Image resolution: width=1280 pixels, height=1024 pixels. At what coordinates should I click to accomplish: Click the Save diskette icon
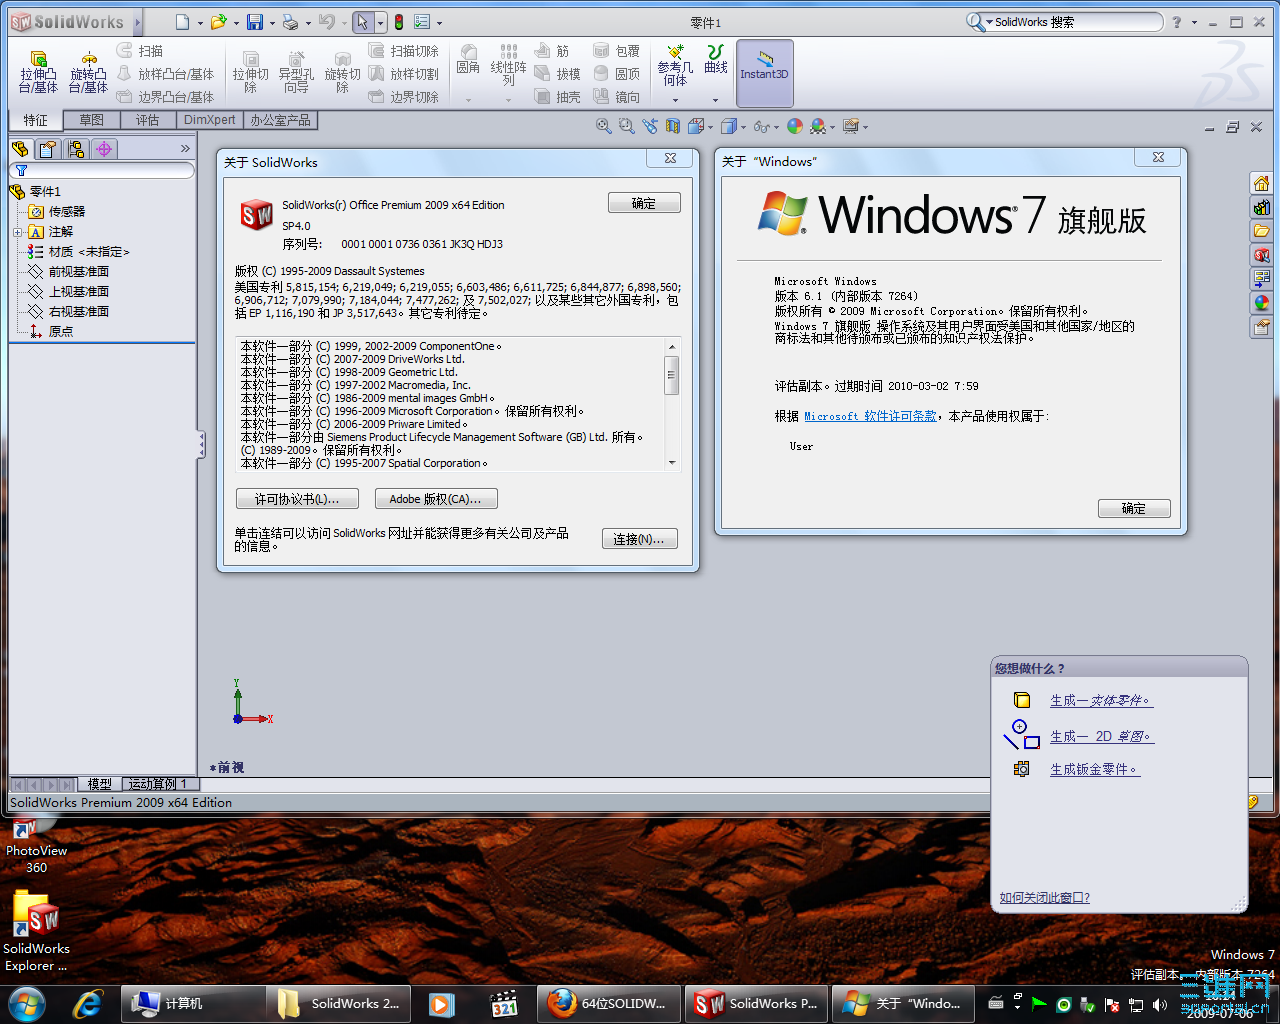click(255, 22)
